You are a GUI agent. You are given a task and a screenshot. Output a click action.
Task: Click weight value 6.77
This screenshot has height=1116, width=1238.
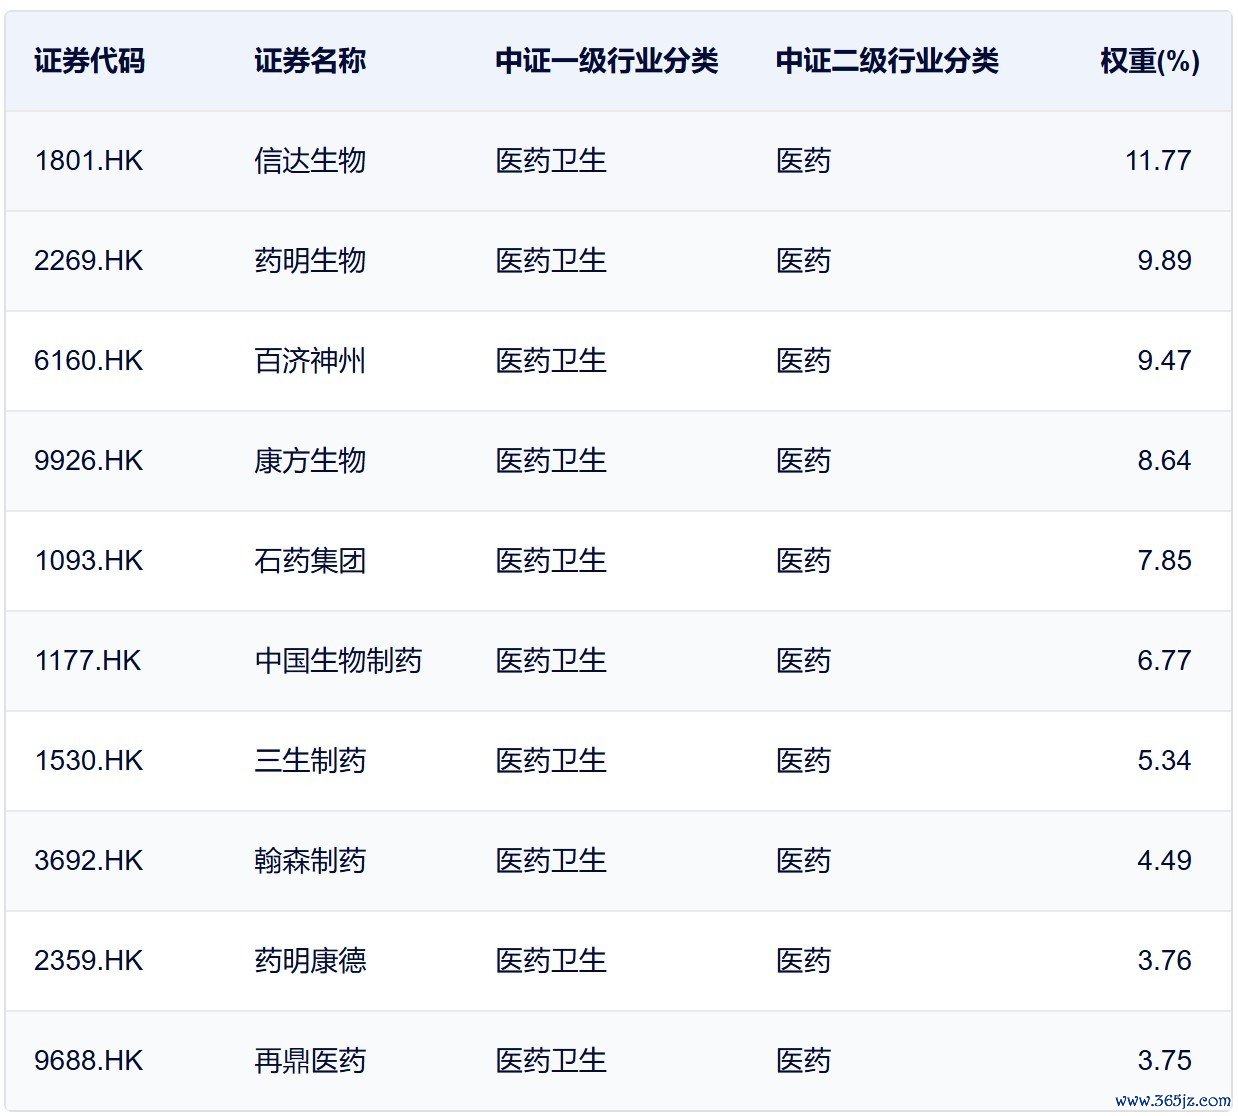tap(1164, 661)
